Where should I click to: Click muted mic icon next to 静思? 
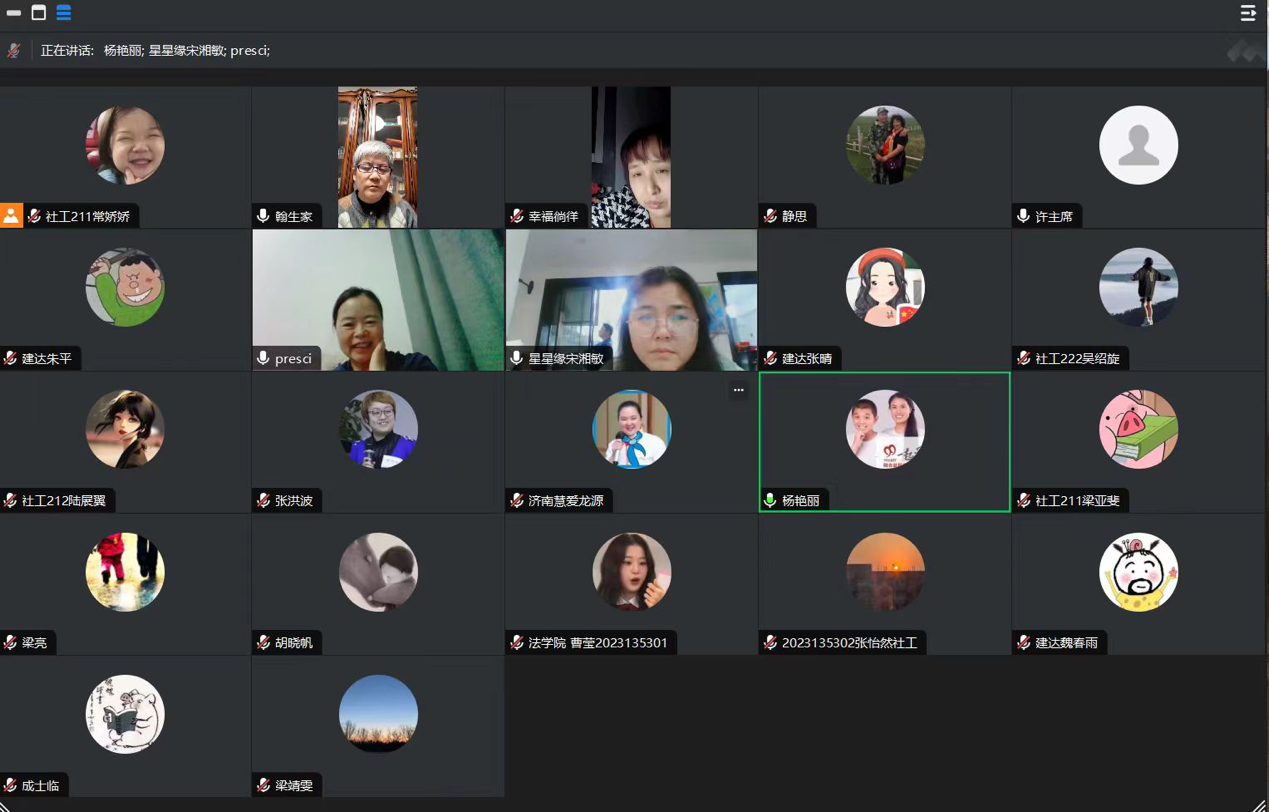pyautogui.click(x=770, y=216)
